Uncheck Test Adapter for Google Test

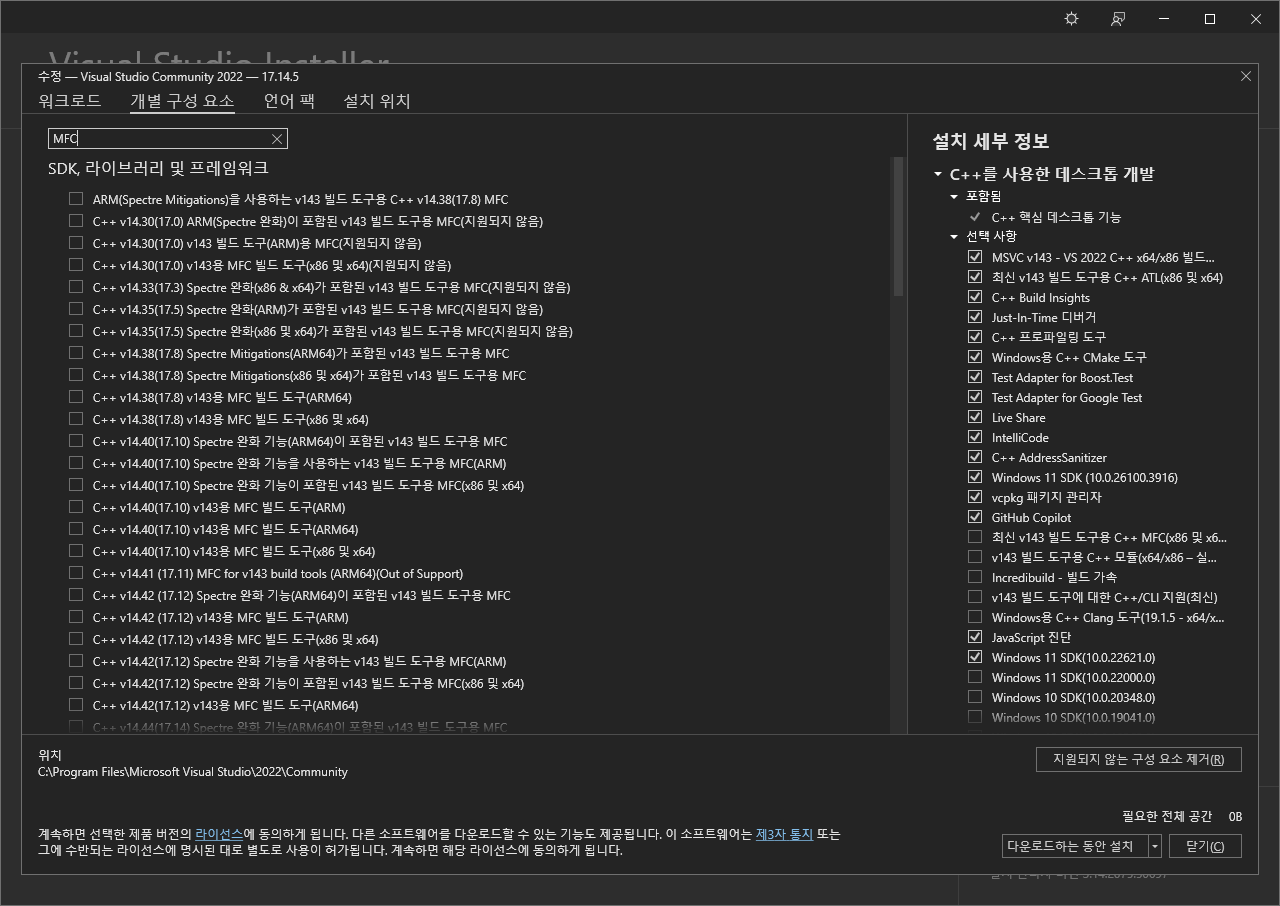[975, 397]
